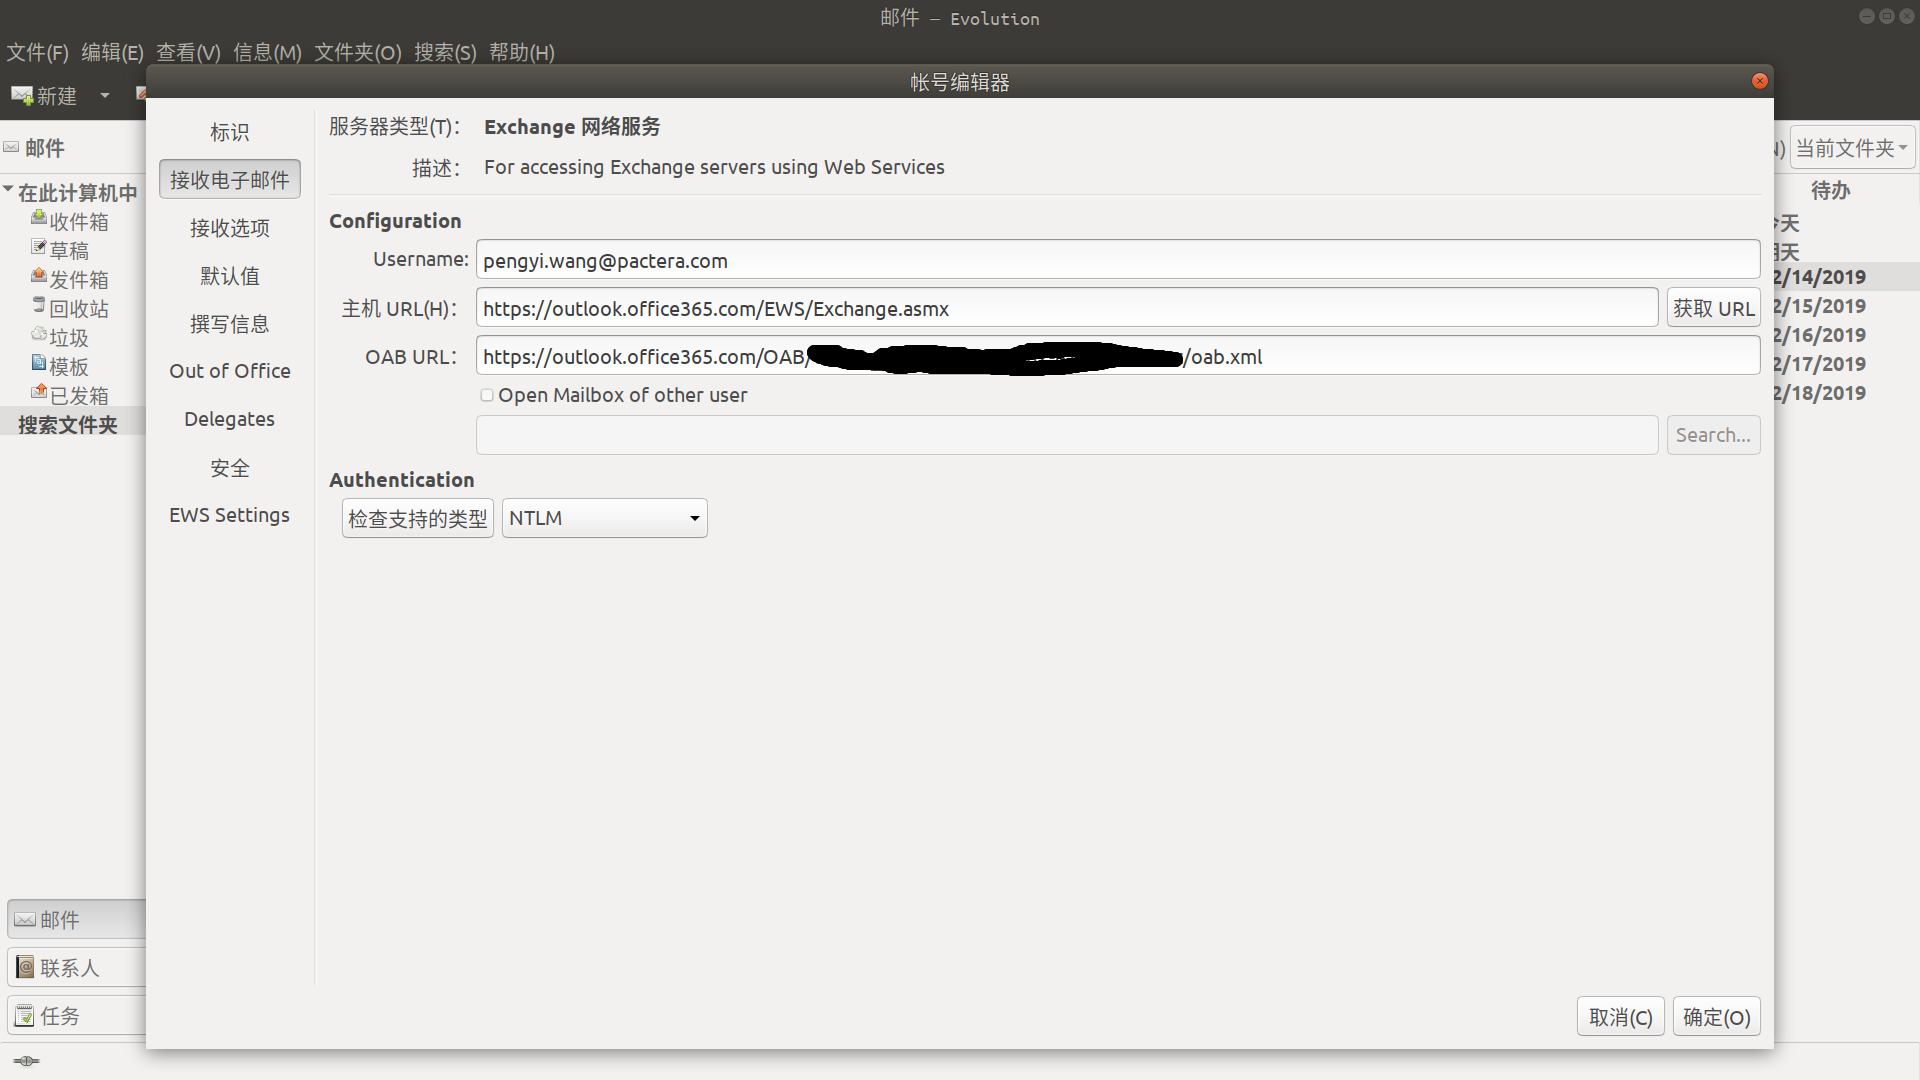Click the Username input field
1920x1080 pixels.
coord(1118,260)
